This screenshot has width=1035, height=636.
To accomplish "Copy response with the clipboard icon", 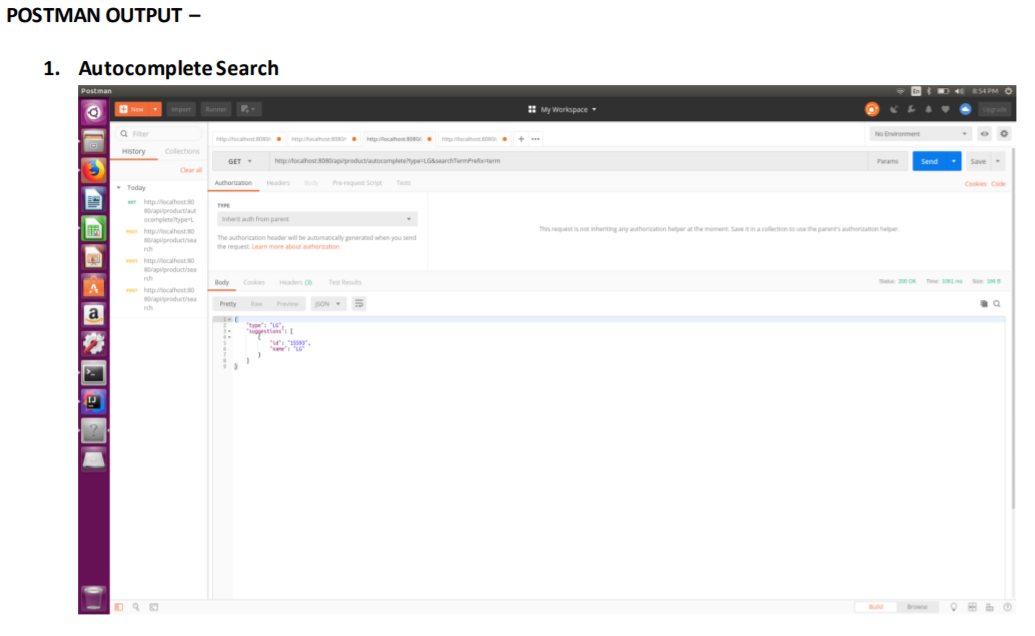I will click(x=984, y=304).
